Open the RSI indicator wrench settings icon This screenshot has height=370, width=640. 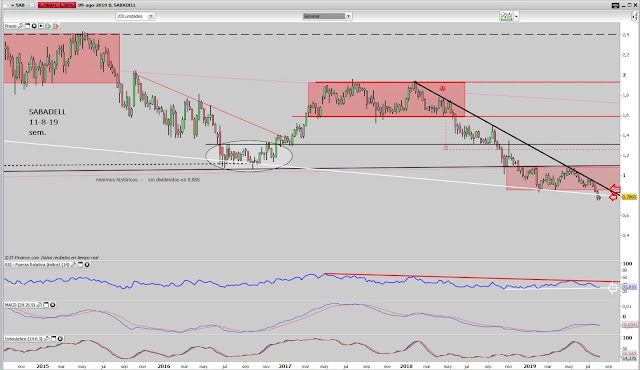[x=74, y=265]
